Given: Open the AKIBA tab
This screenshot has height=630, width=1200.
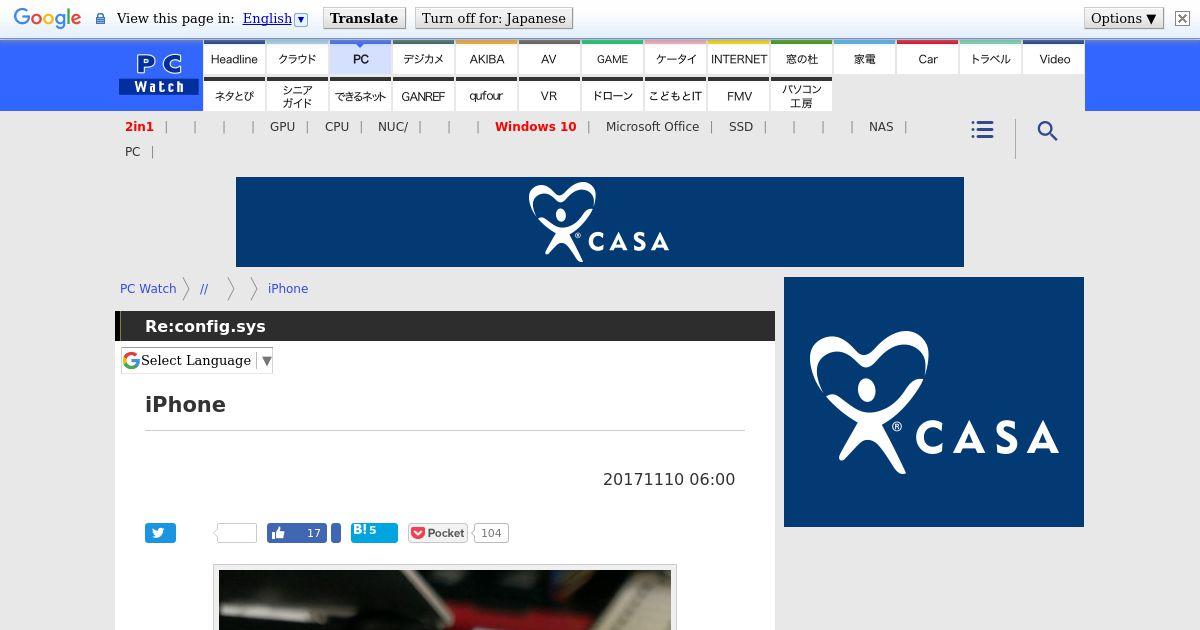Looking at the screenshot, I should click(486, 58).
